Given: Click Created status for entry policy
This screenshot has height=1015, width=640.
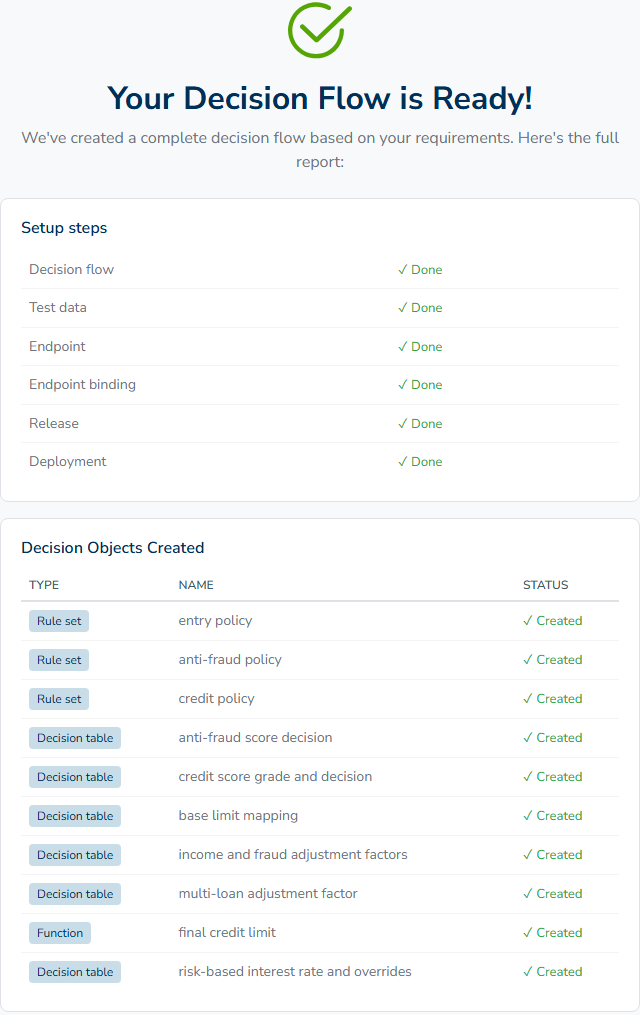Looking at the screenshot, I should (553, 621).
